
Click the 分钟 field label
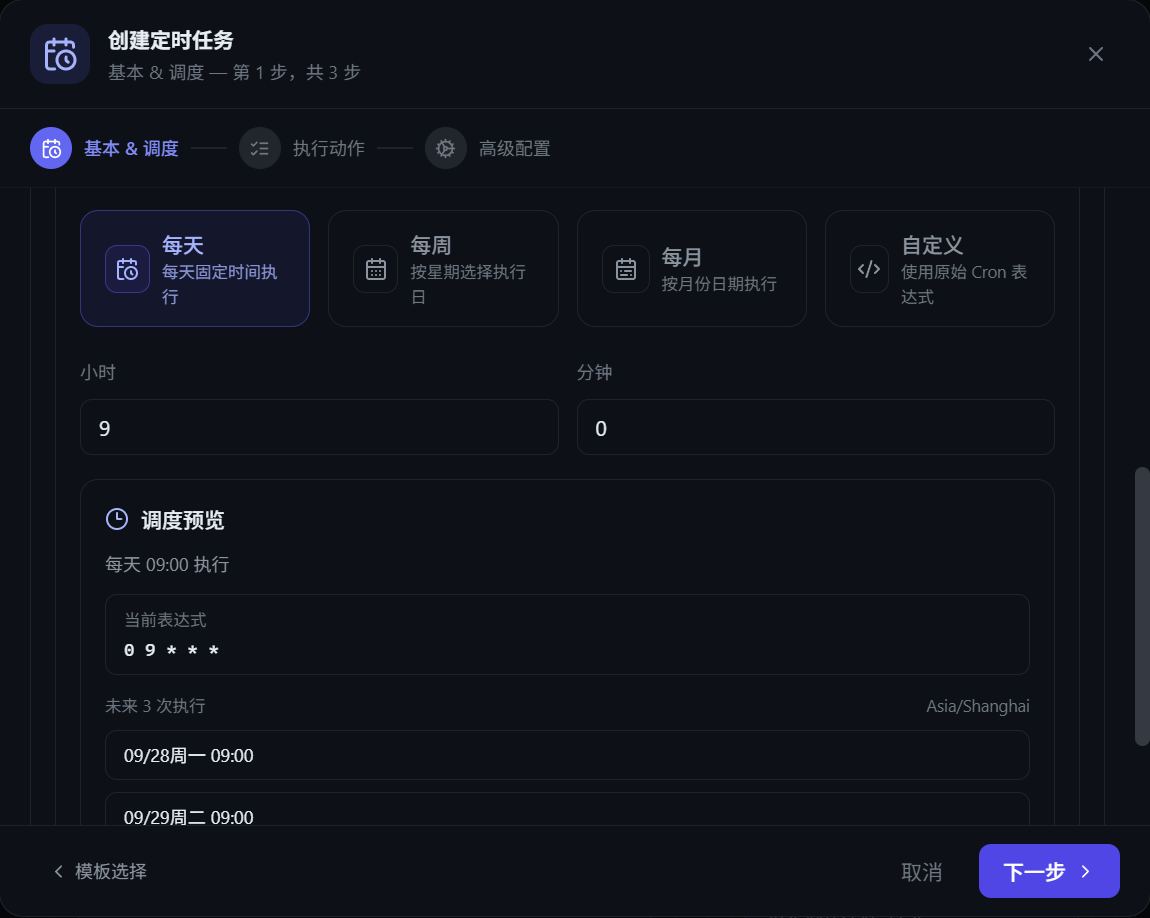(595, 372)
